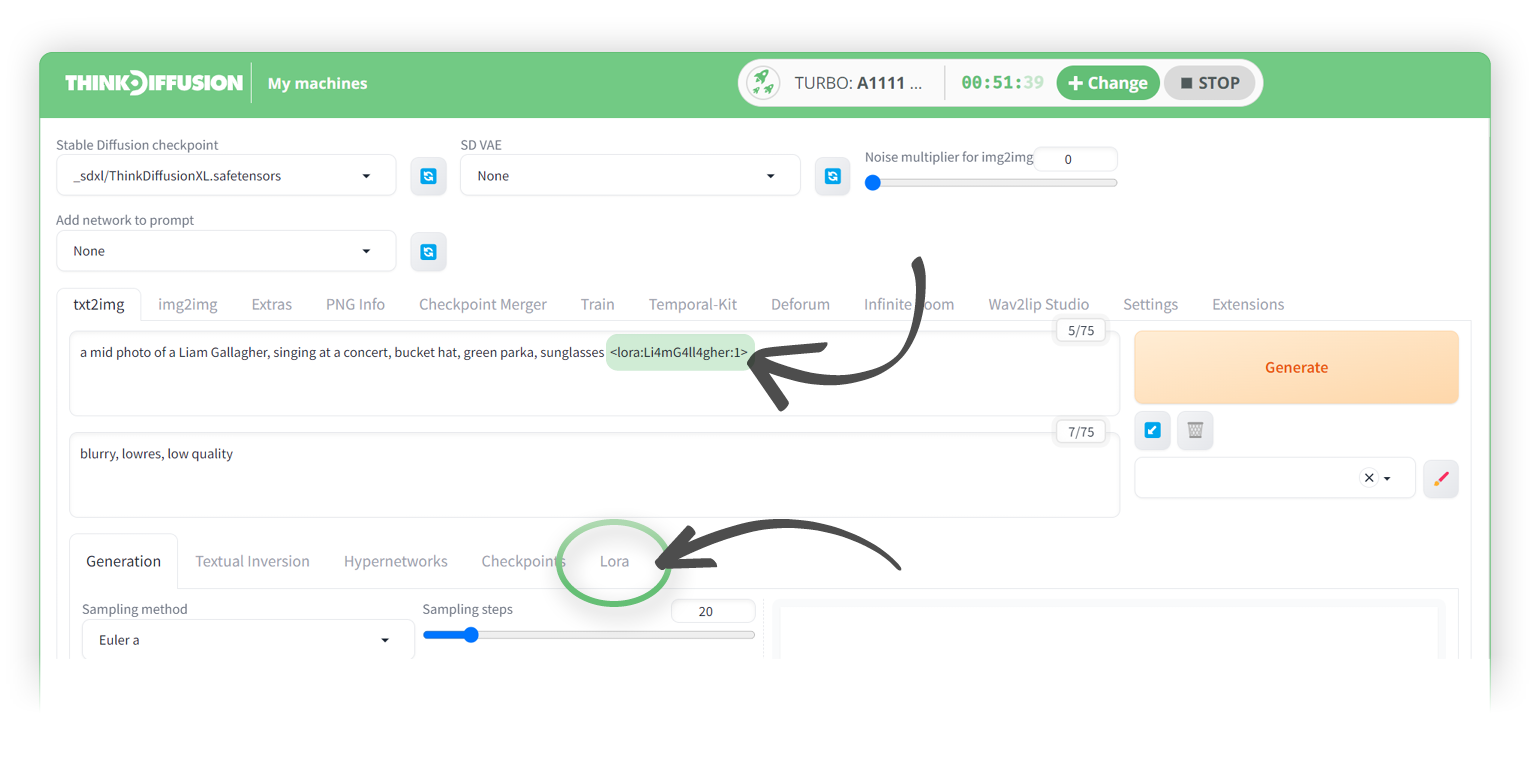Screen dimensions: 1530x780
Task: Open the Deforum tab
Action: point(800,304)
